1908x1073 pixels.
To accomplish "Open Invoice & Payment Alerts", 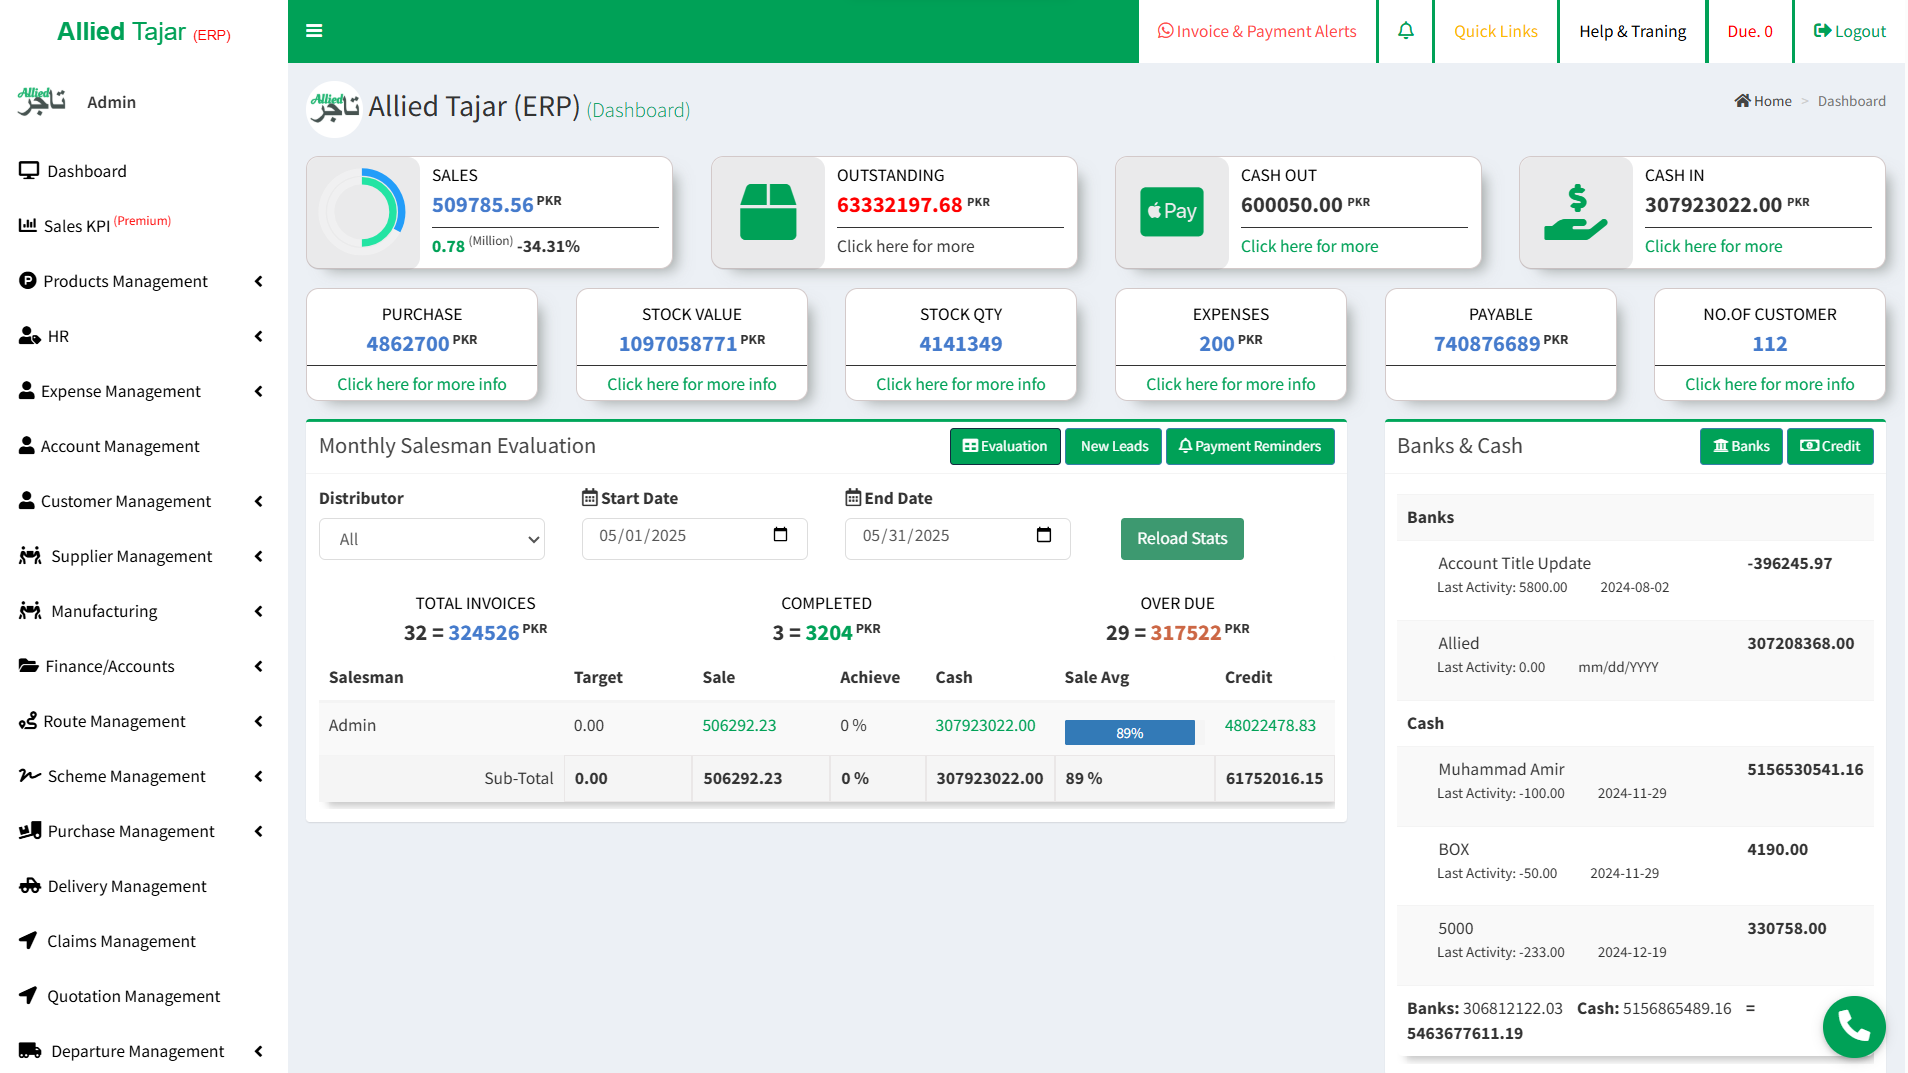I will (x=1257, y=31).
